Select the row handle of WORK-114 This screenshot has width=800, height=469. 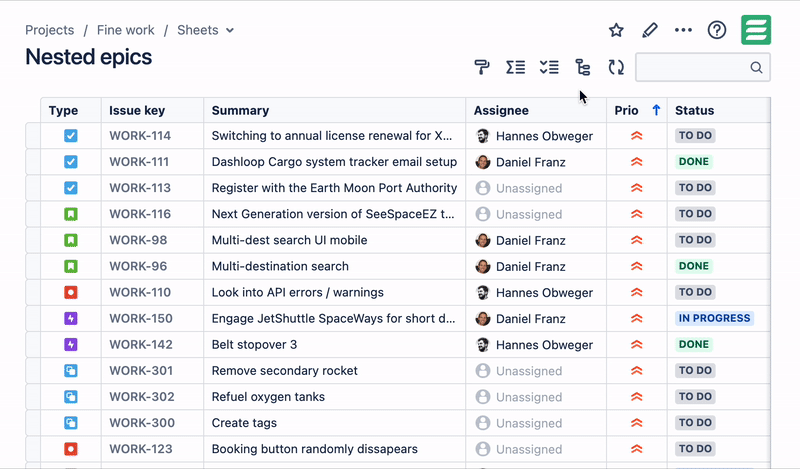[x=33, y=136]
